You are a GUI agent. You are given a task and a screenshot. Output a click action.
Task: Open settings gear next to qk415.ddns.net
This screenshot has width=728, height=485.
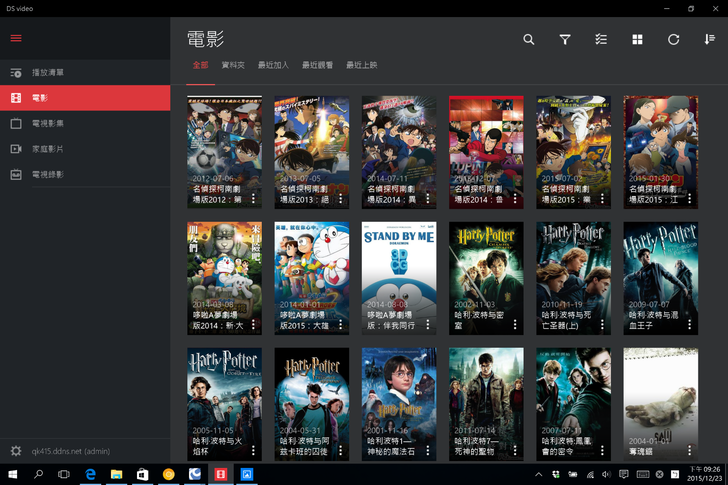16,451
